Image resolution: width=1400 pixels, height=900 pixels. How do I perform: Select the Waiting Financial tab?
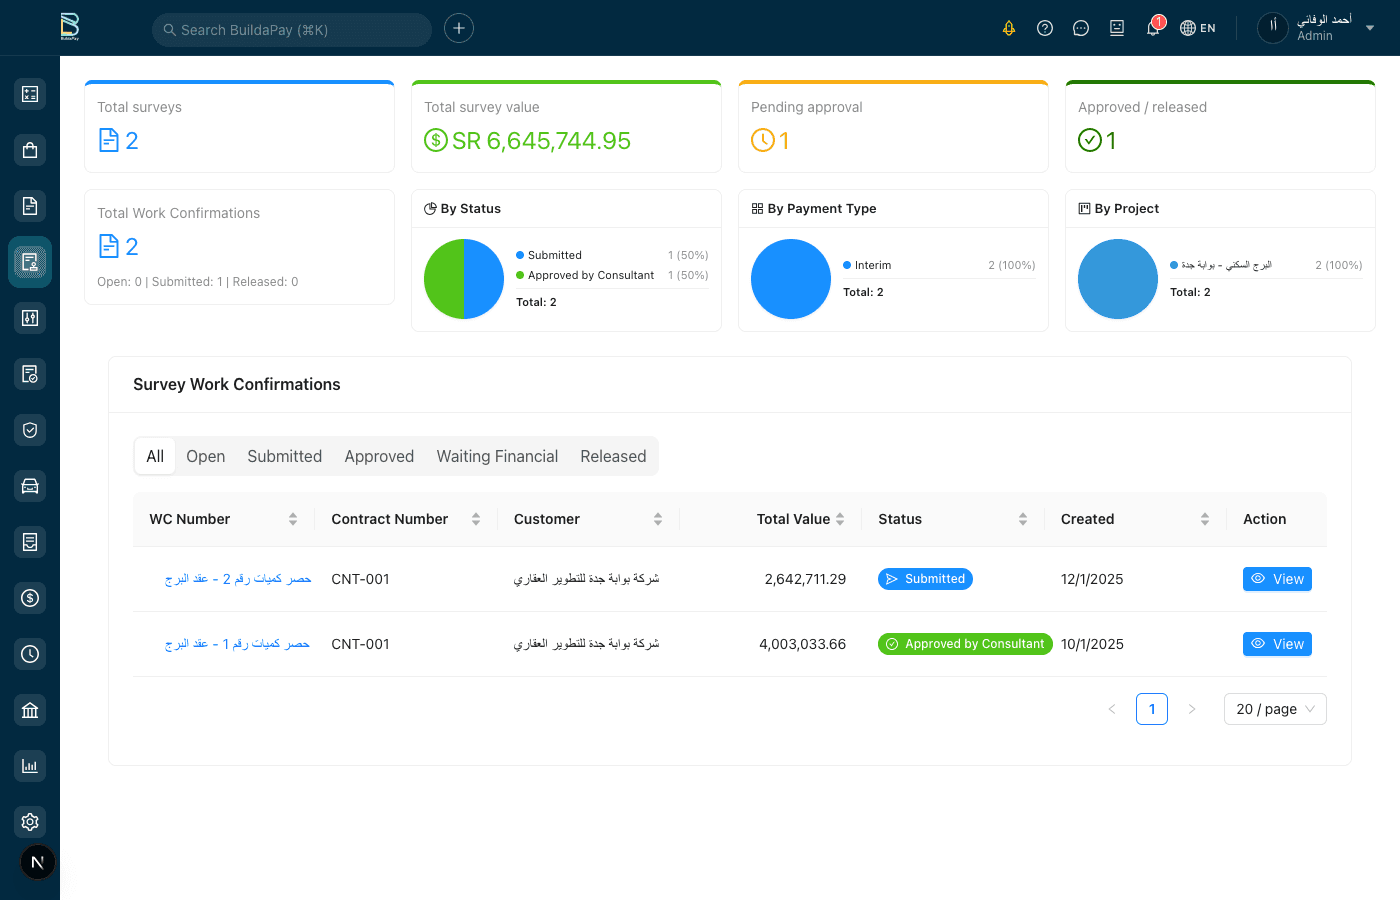[497, 456]
